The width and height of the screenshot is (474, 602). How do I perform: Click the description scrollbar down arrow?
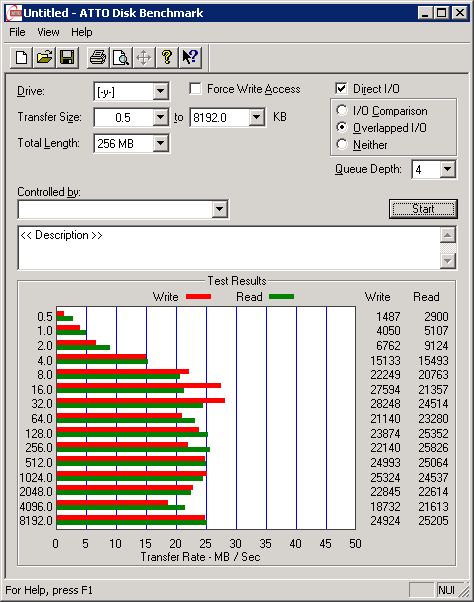point(448,261)
